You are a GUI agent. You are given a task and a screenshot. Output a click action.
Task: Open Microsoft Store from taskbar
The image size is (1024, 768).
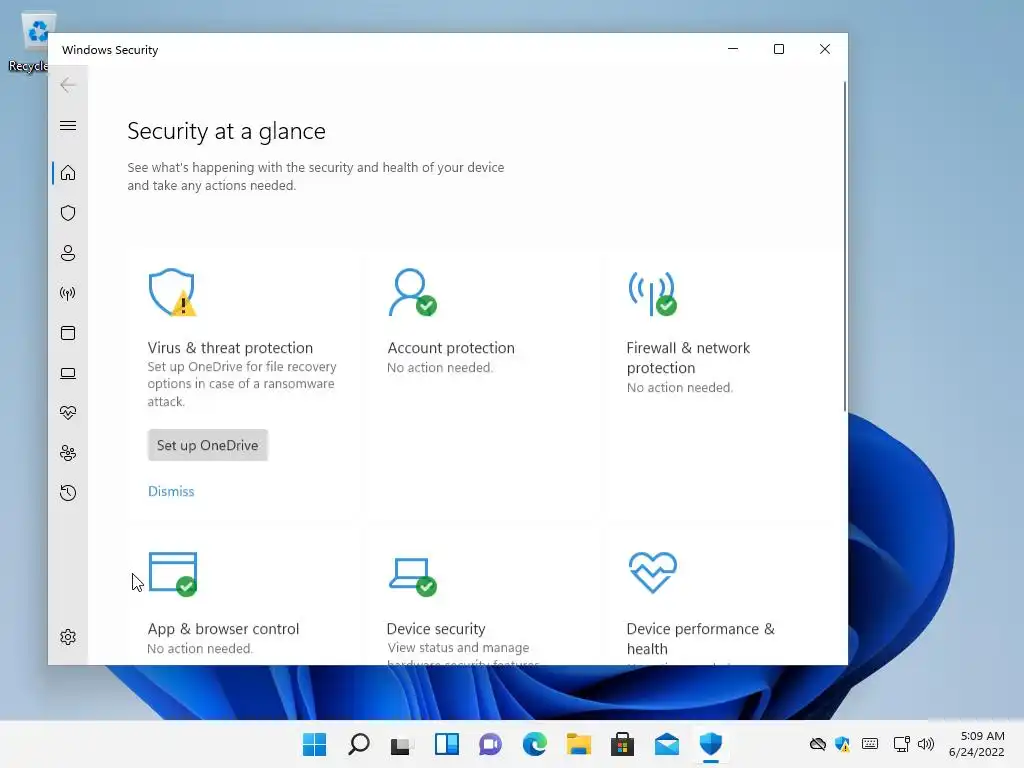pos(622,744)
